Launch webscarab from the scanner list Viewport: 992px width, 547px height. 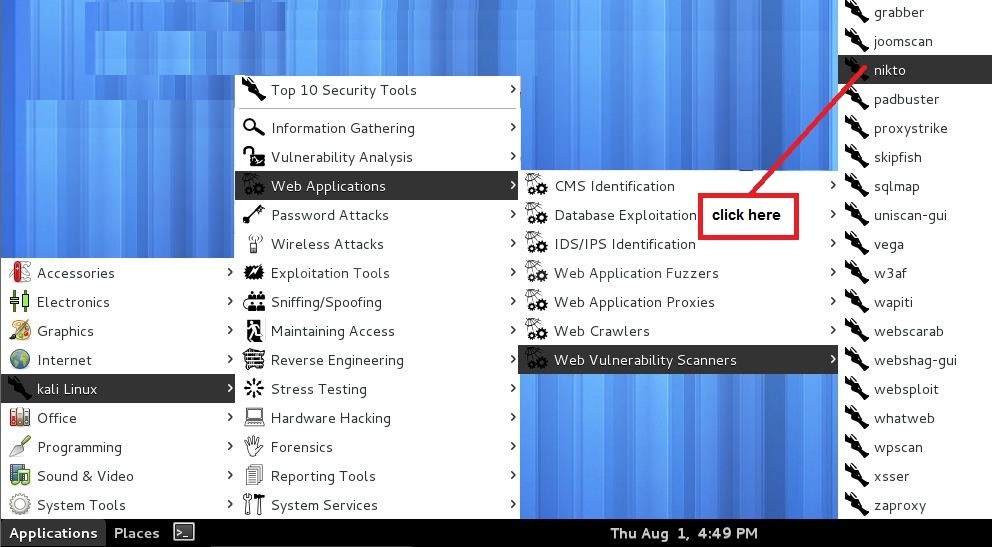(x=915, y=331)
